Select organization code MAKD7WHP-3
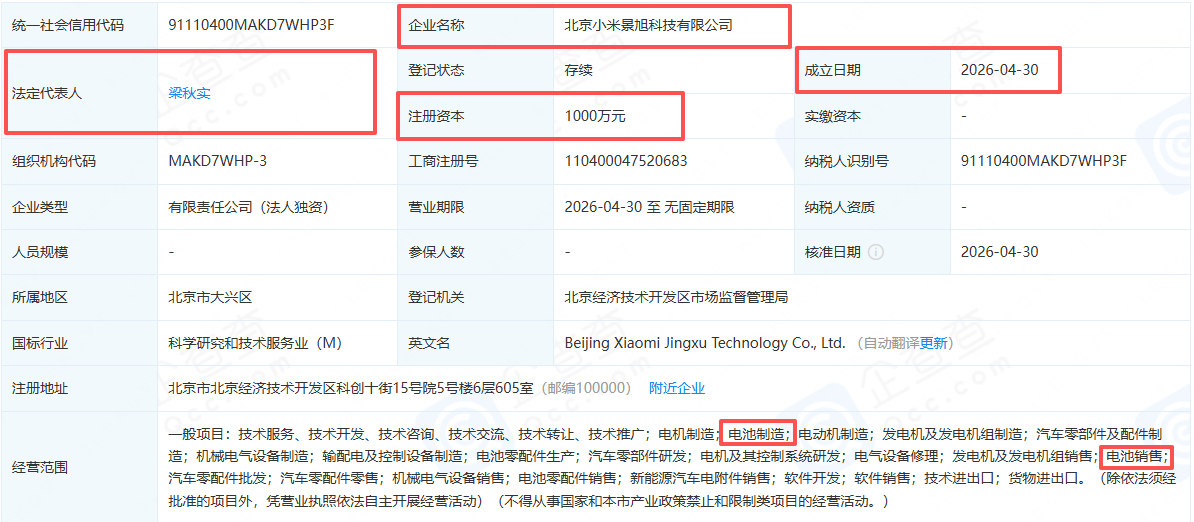The width and height of the screenshot is (1194, 522). tap(217, 161)
